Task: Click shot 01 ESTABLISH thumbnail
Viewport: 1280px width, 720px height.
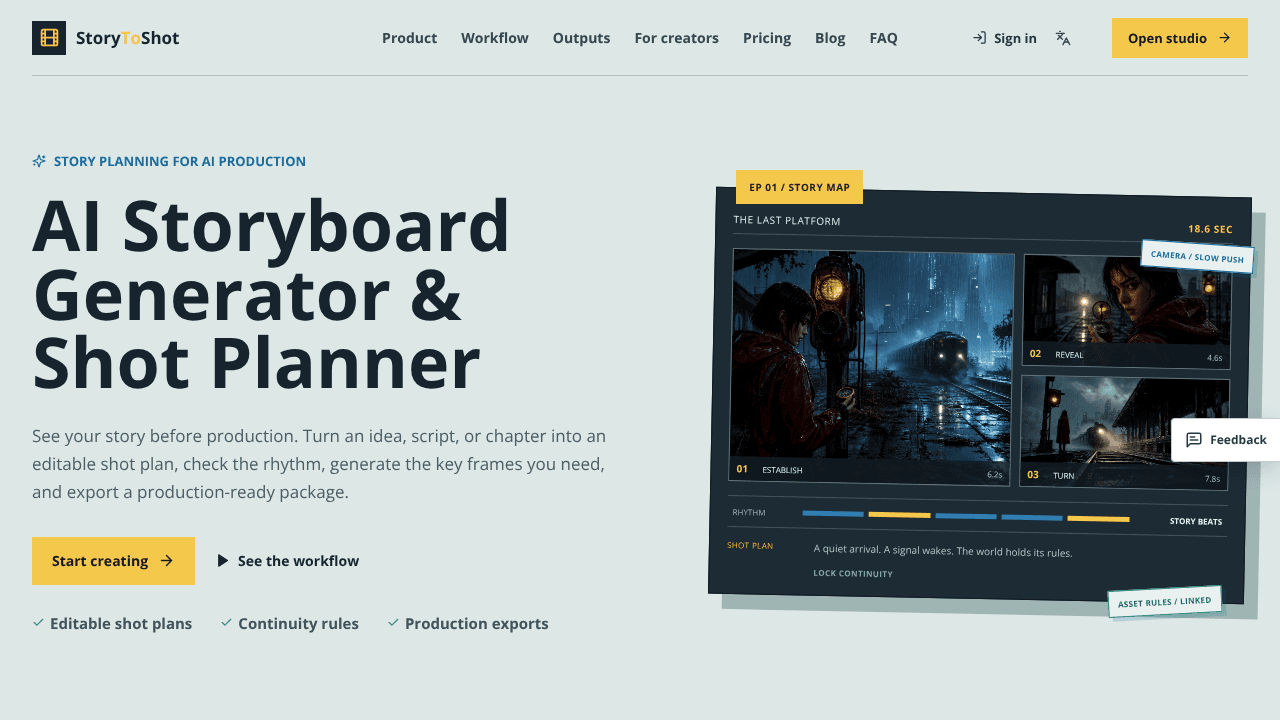Action: point(871,367)
